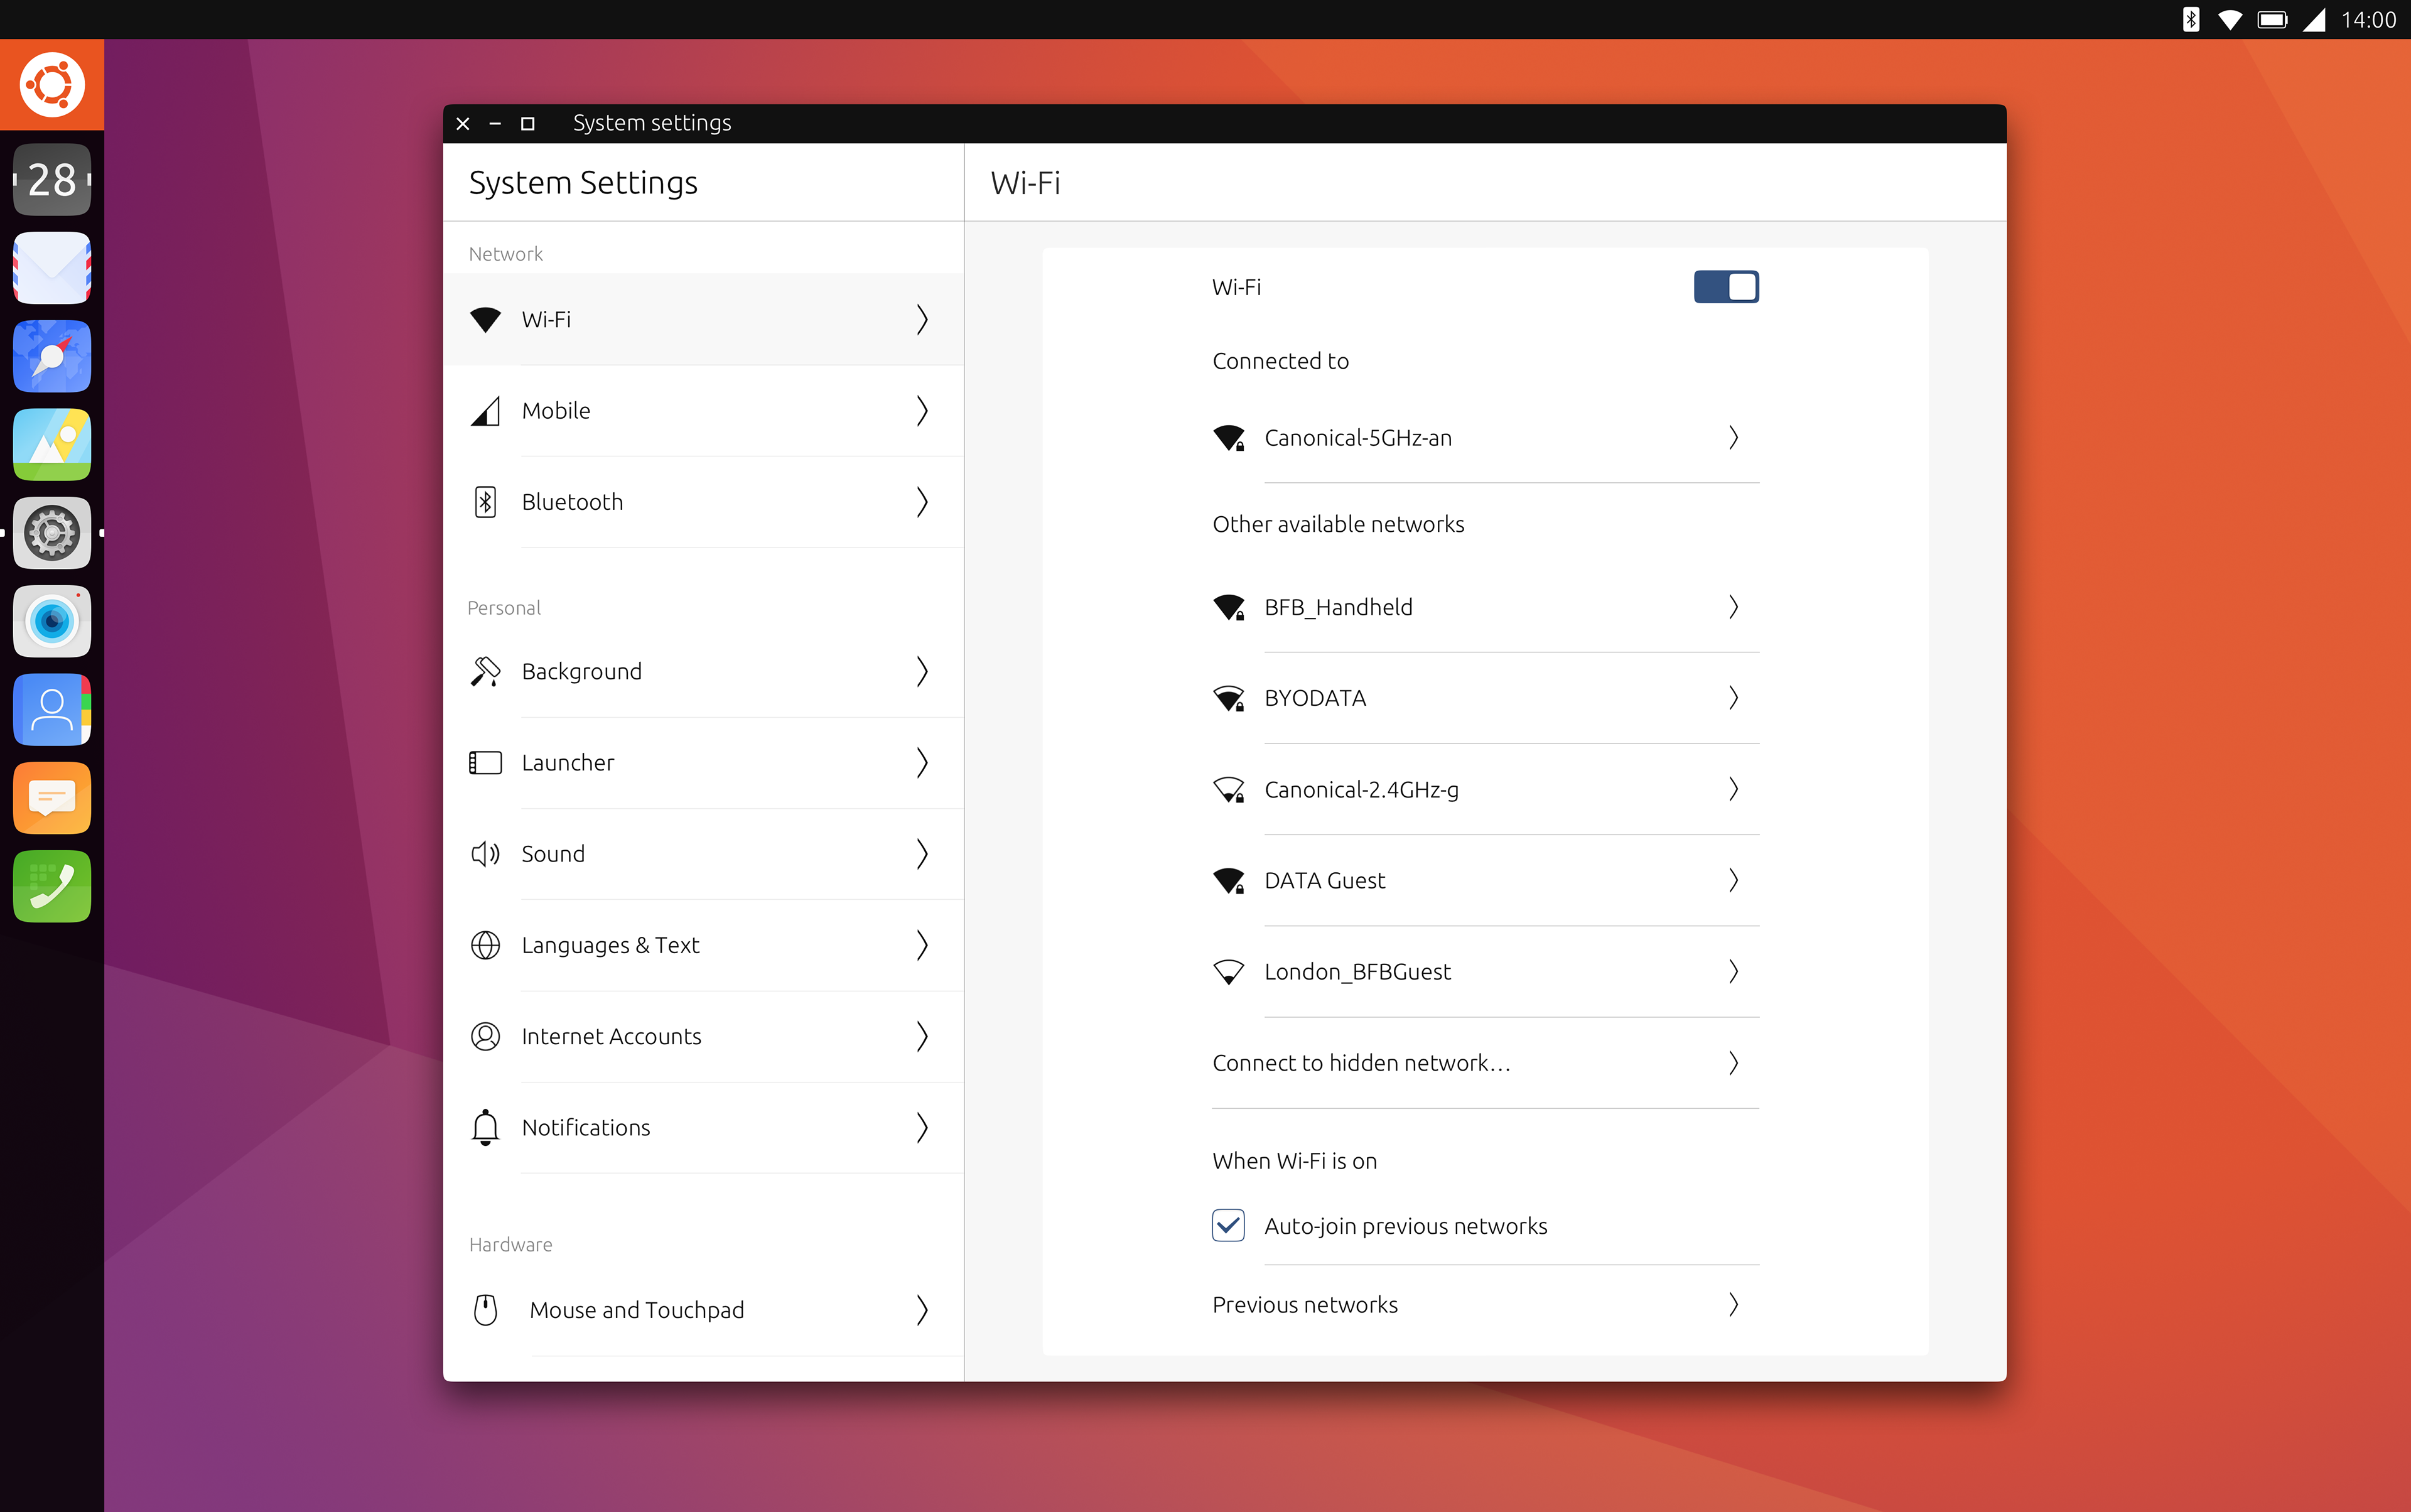Select Bluetooth in the settings sidebar
Image resolution: width=2411 pixels, height=1512 pixels.
(703, 502)
